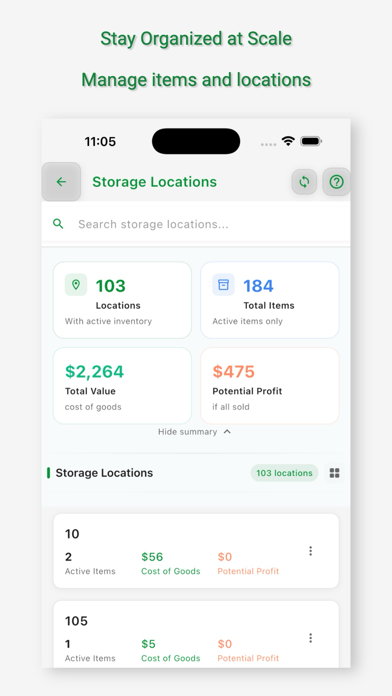Click the sync refresh icon
Viewport: 392px width, 696px height.
304,182
